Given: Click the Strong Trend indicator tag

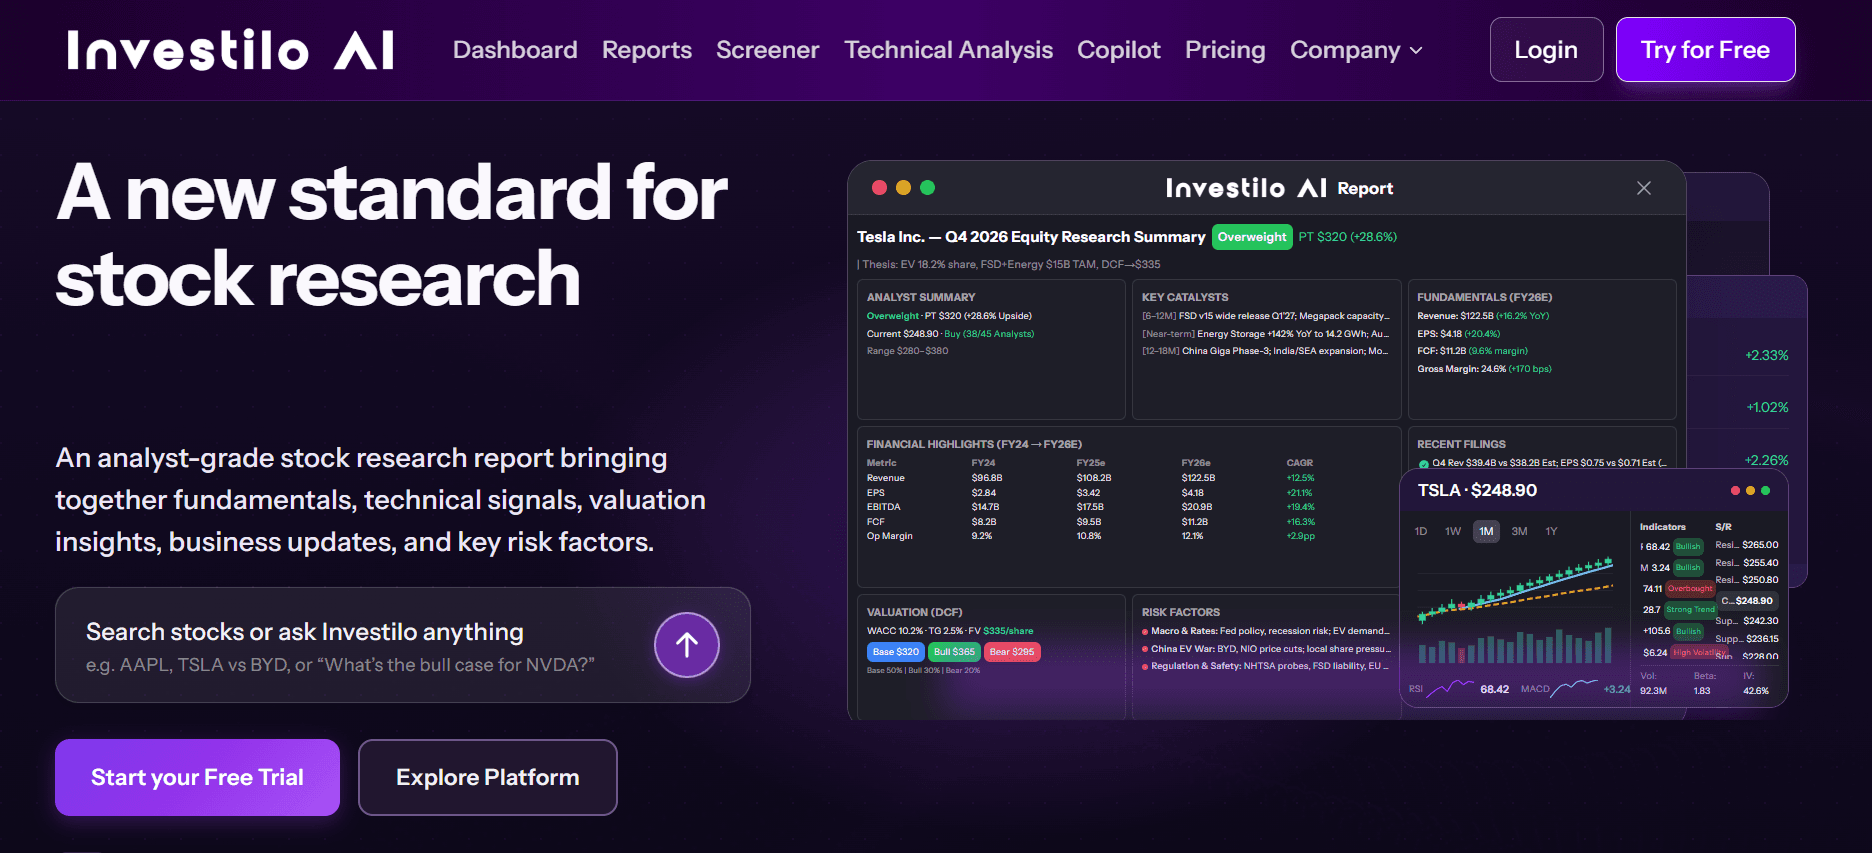Looking at the screenshot, I should tap(1690, 609).
